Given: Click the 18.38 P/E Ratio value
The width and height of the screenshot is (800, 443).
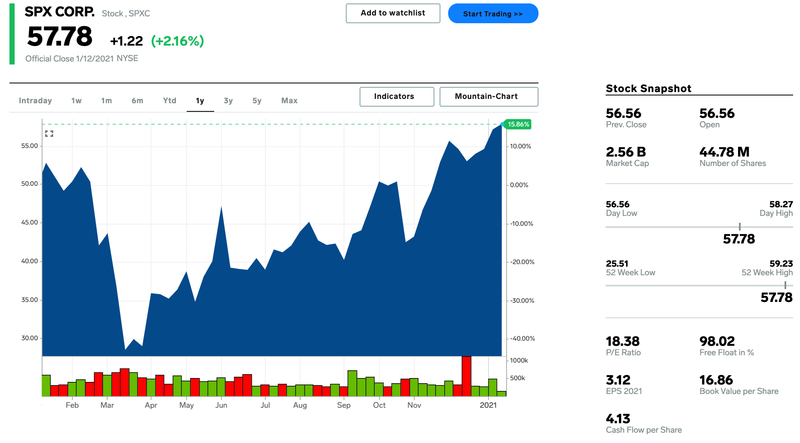Looking at the screenshot, I should pos(622,341).
